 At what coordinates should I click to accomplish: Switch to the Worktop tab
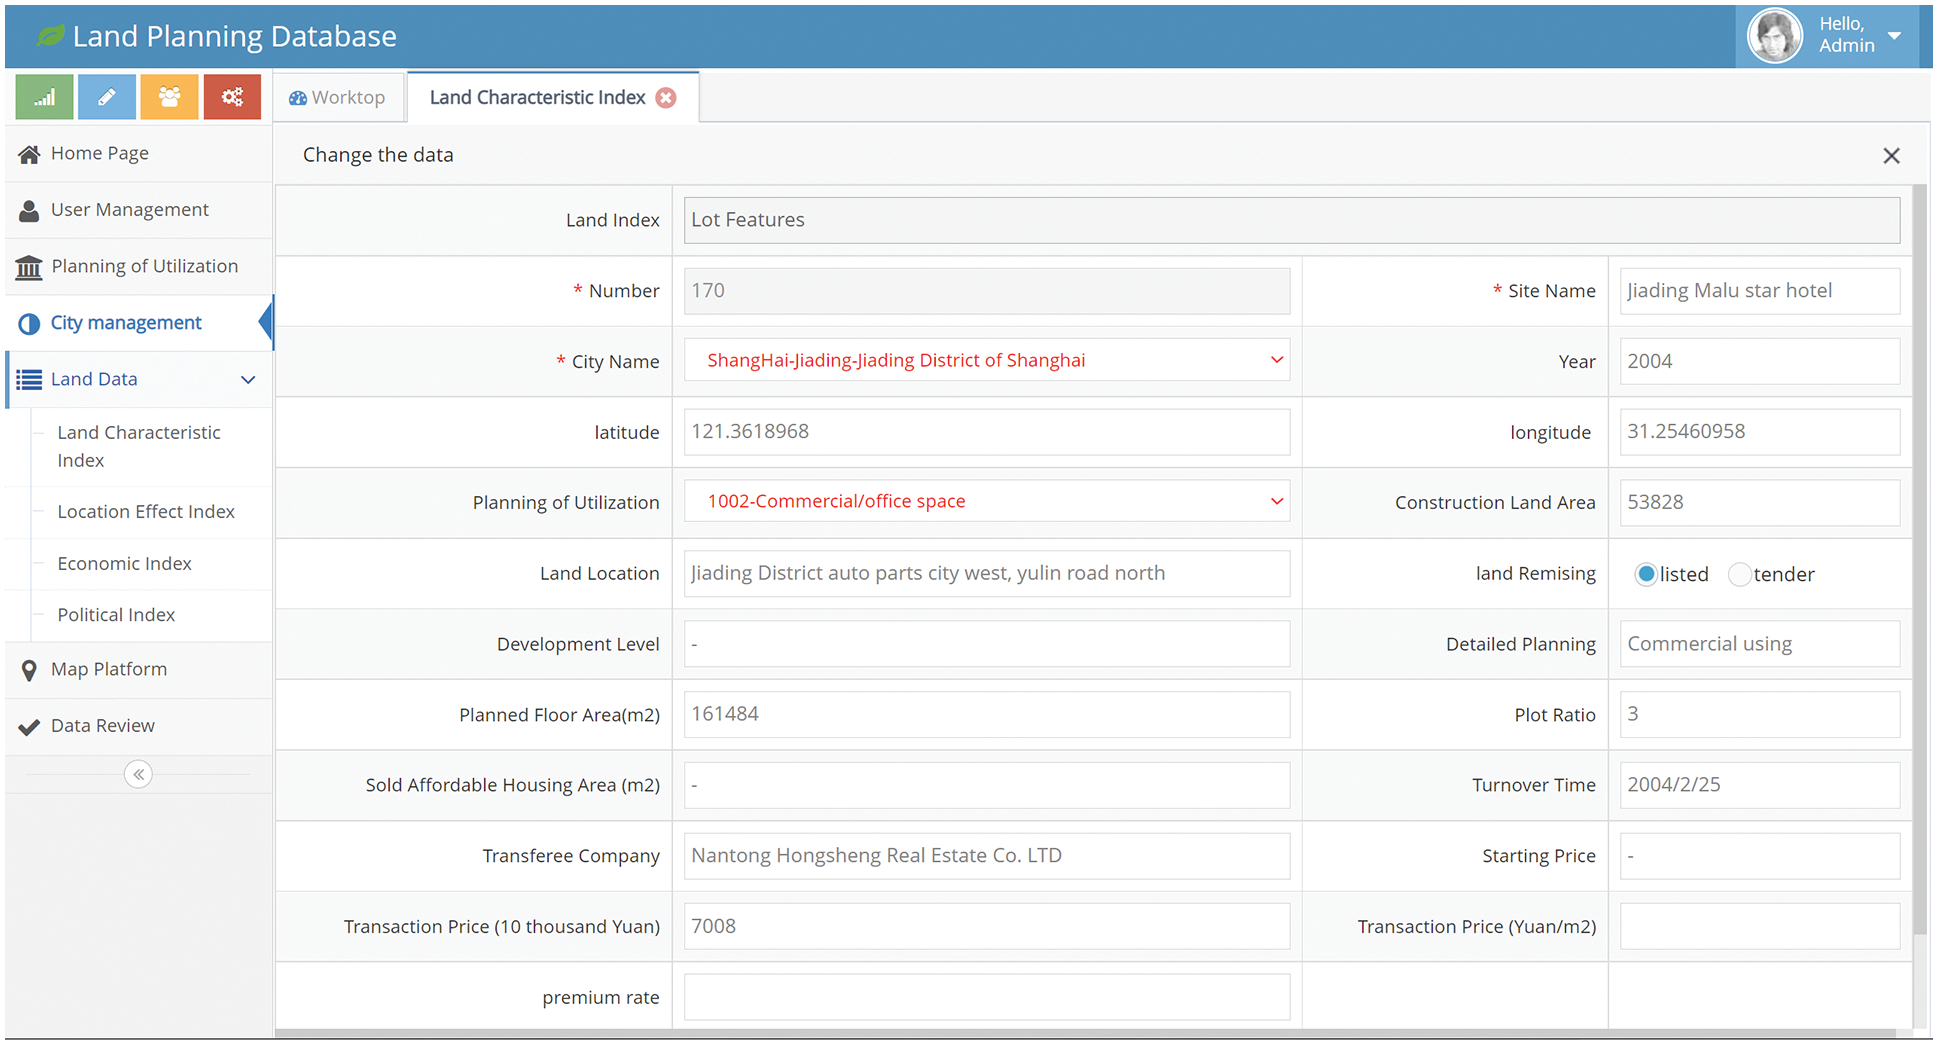click(338, 96)
